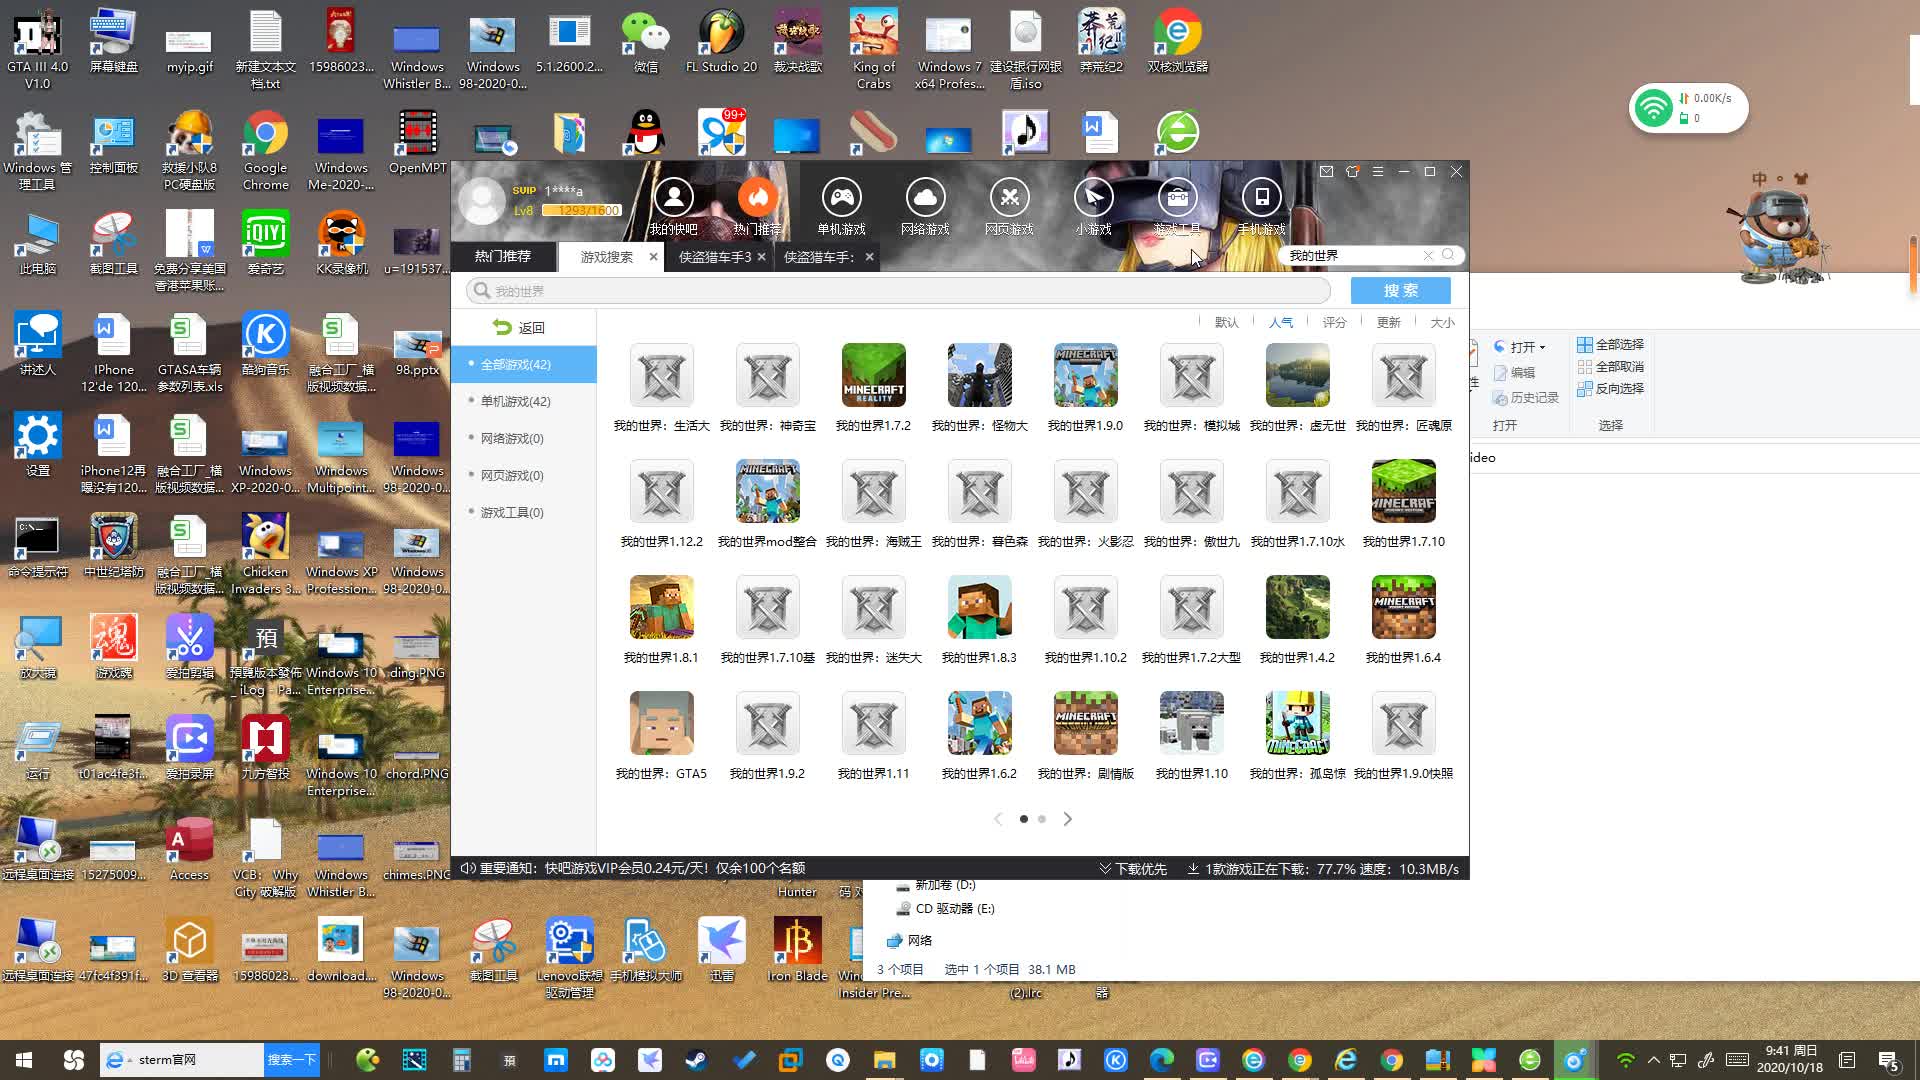Open the mail message icon in title bar

(1326, 172)
